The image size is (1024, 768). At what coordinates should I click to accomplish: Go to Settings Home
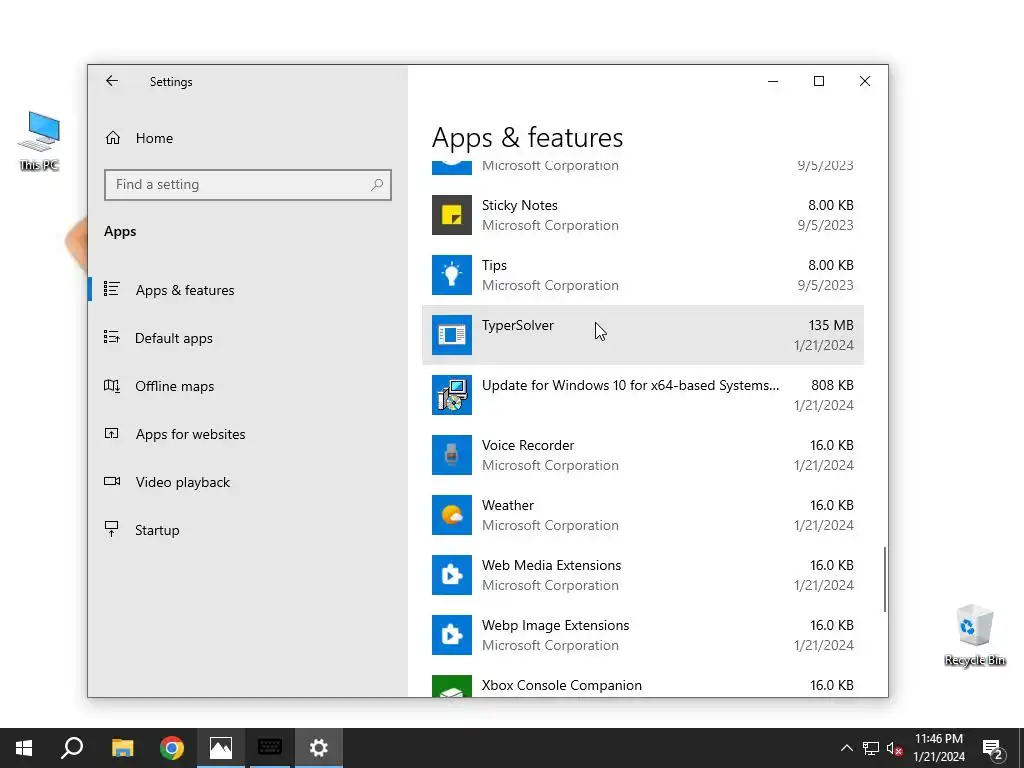tap(154, 138)
